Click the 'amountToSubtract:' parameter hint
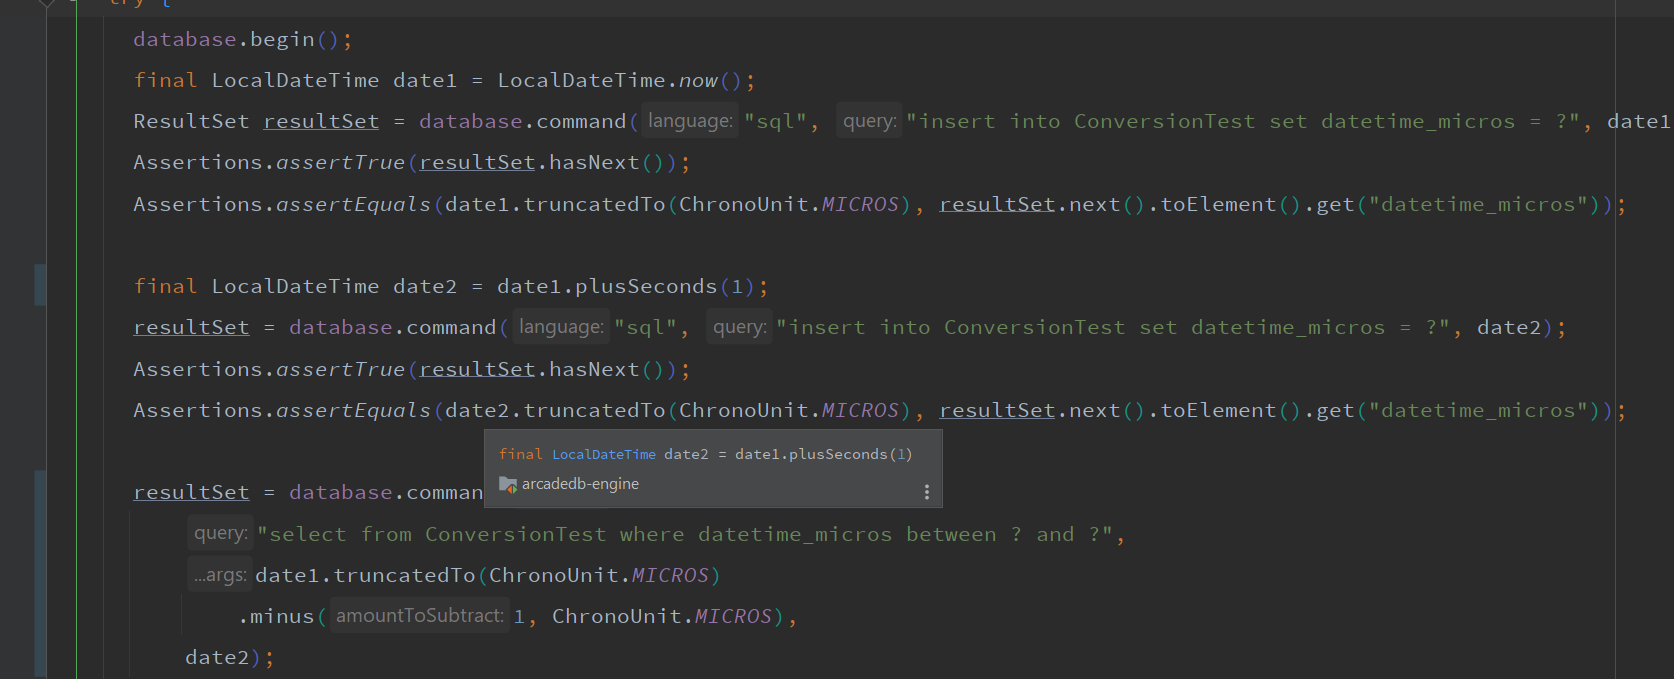This screenshot has width=1674, height=679. pyautogui.click(x=419, y=616)
